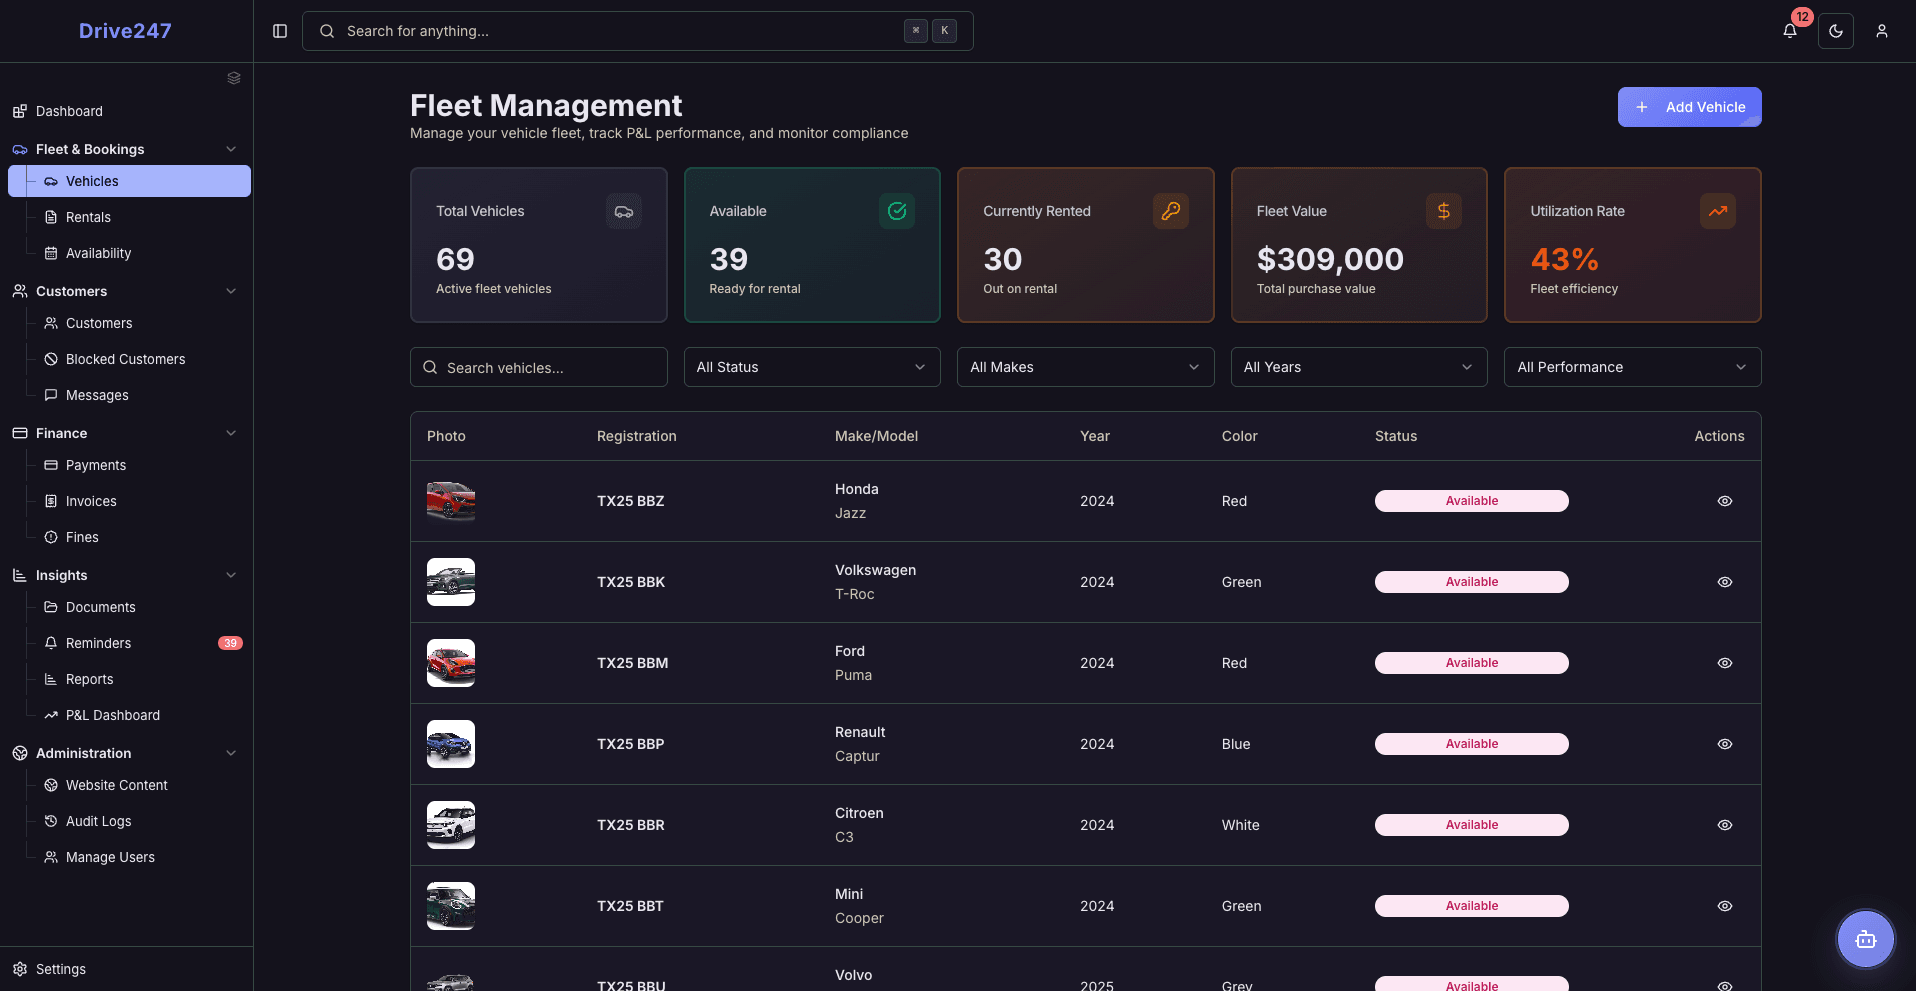Open the All Status dropdown
Image resolution: width=1916 pixels, height=991 pixels.
(811, 367)
